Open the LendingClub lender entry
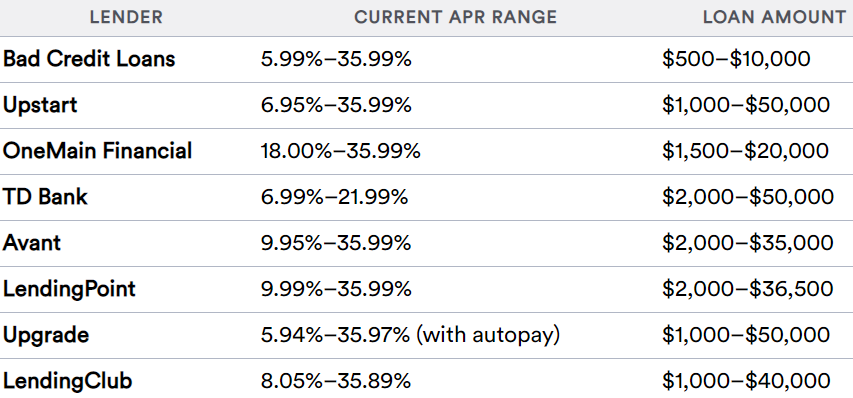The height and width of the screenshot is (398, 853). click(x=67, y=381)
